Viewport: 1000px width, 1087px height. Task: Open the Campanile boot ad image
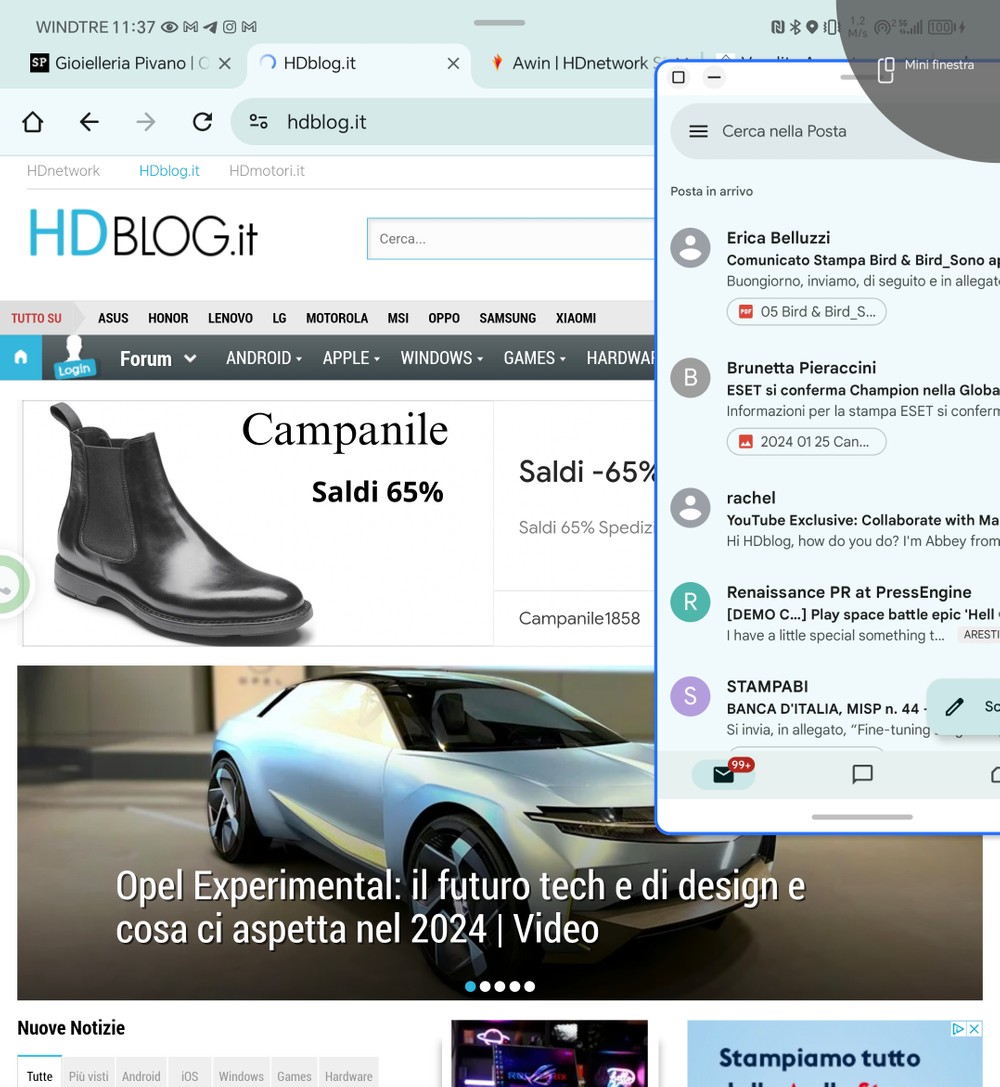(x=258, y=523)
